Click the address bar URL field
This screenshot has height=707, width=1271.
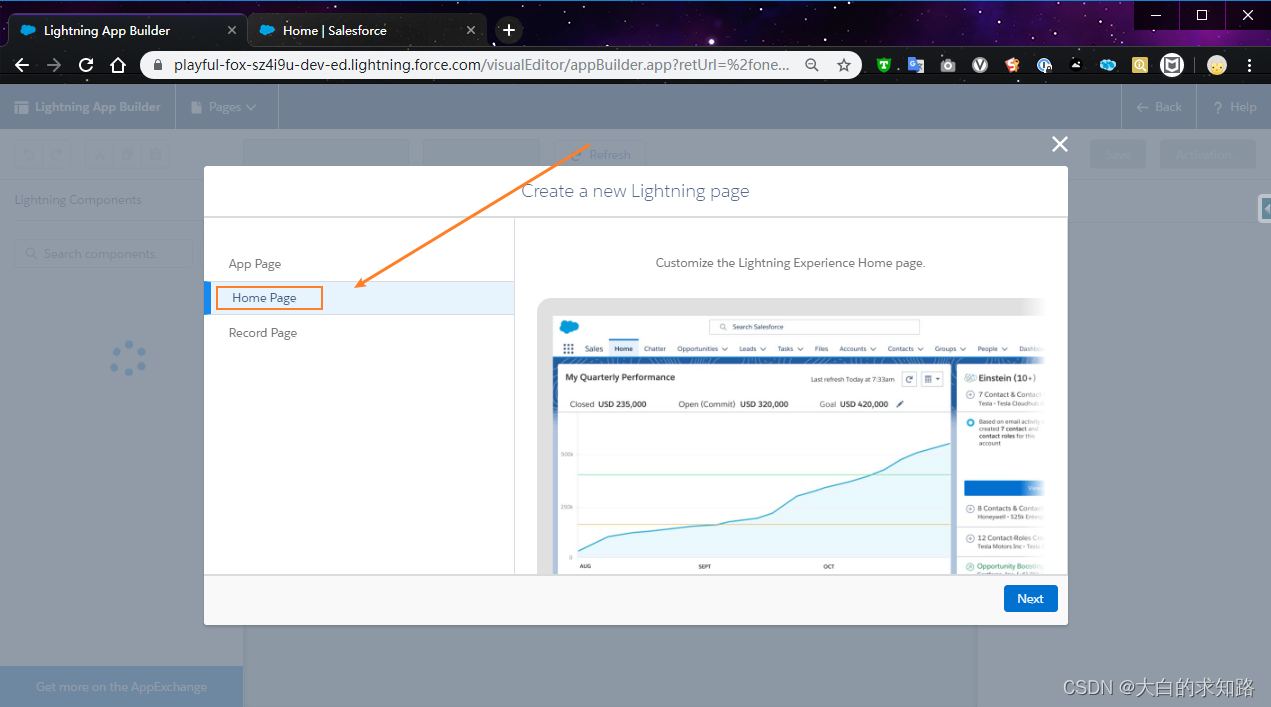point(481,65)
